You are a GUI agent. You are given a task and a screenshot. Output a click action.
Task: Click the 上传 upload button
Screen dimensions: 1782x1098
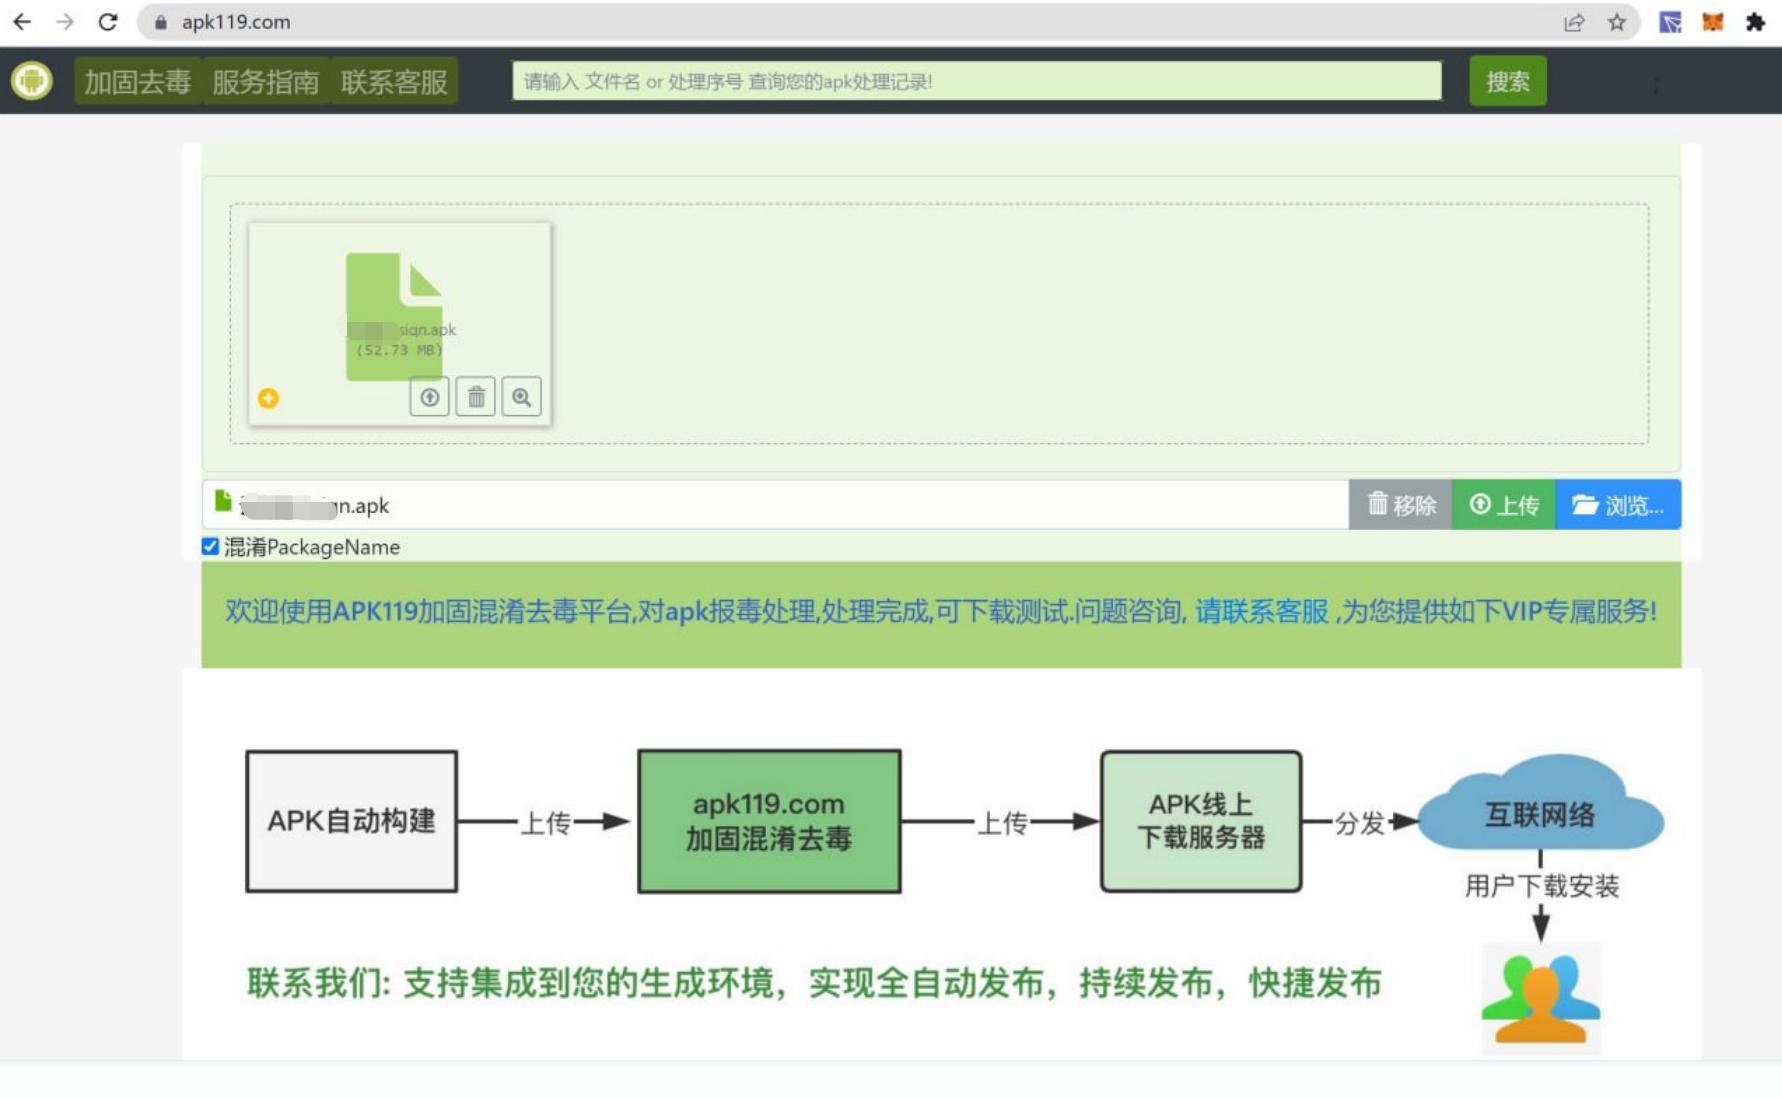click(1503, 505)
